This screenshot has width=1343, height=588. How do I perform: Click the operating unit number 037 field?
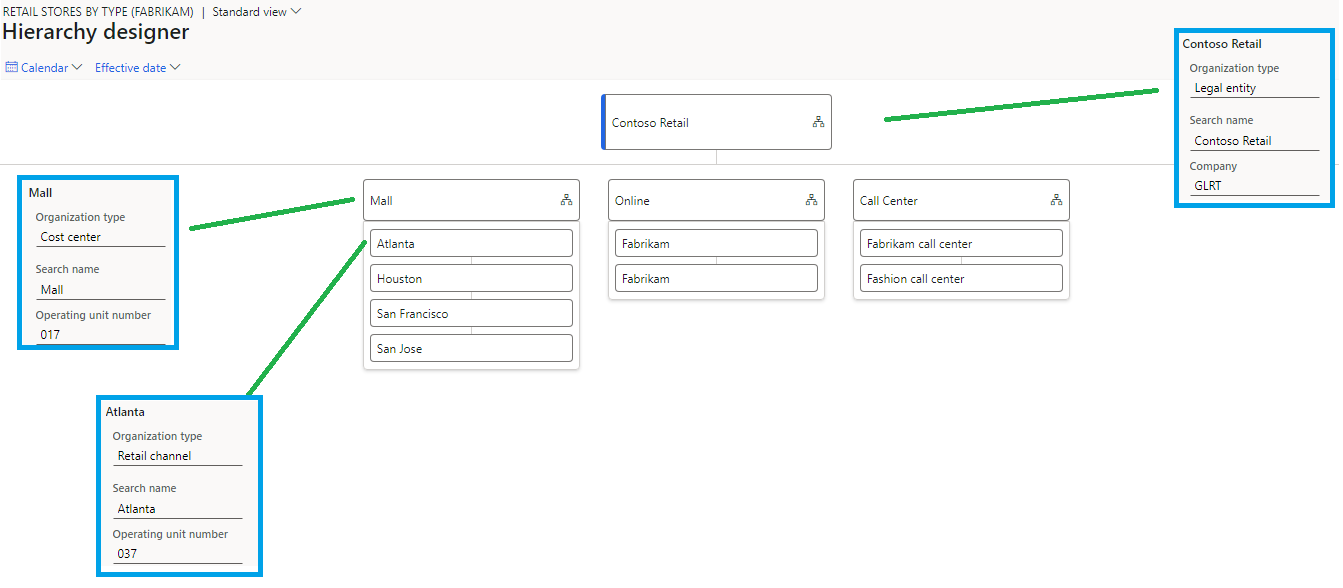click(177, 554)
